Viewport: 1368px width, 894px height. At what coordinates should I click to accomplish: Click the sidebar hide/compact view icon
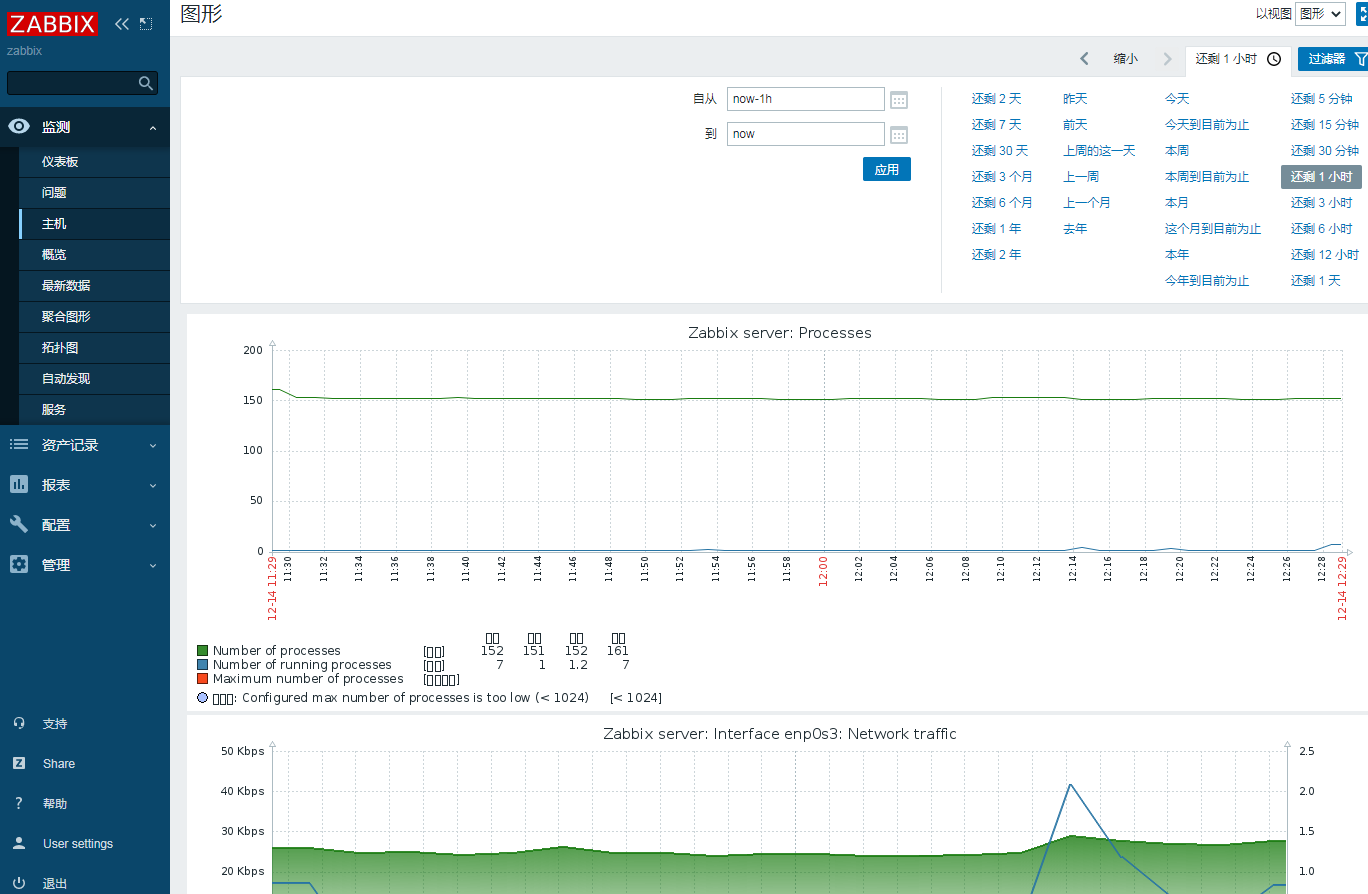click(x=146, y=24)
